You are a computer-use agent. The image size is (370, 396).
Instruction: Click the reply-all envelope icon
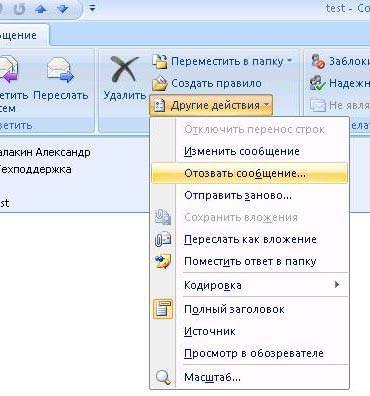click(9, 69)
